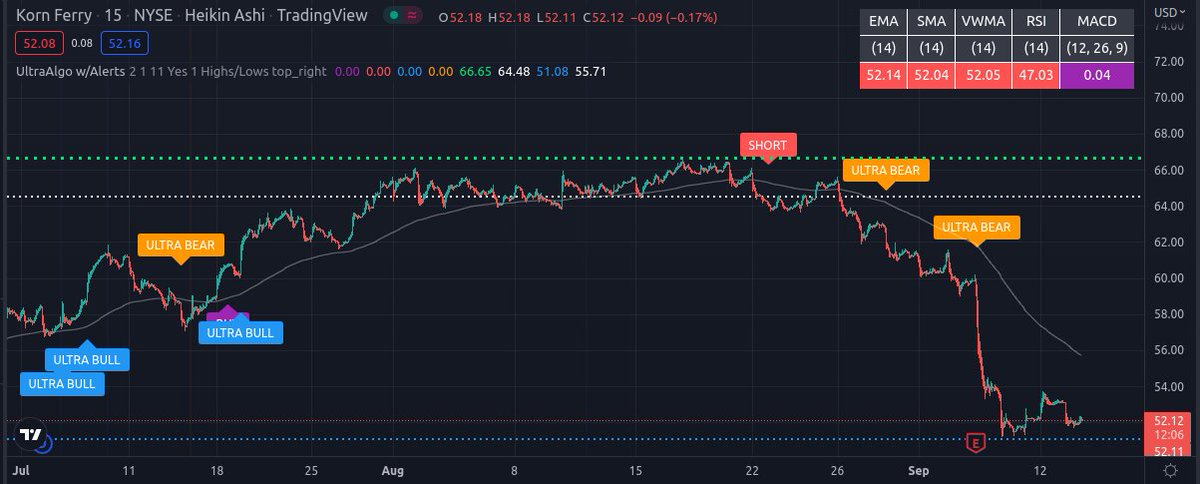Click the SMA header cell
The image size is (1200, 484).
[930, 20]
